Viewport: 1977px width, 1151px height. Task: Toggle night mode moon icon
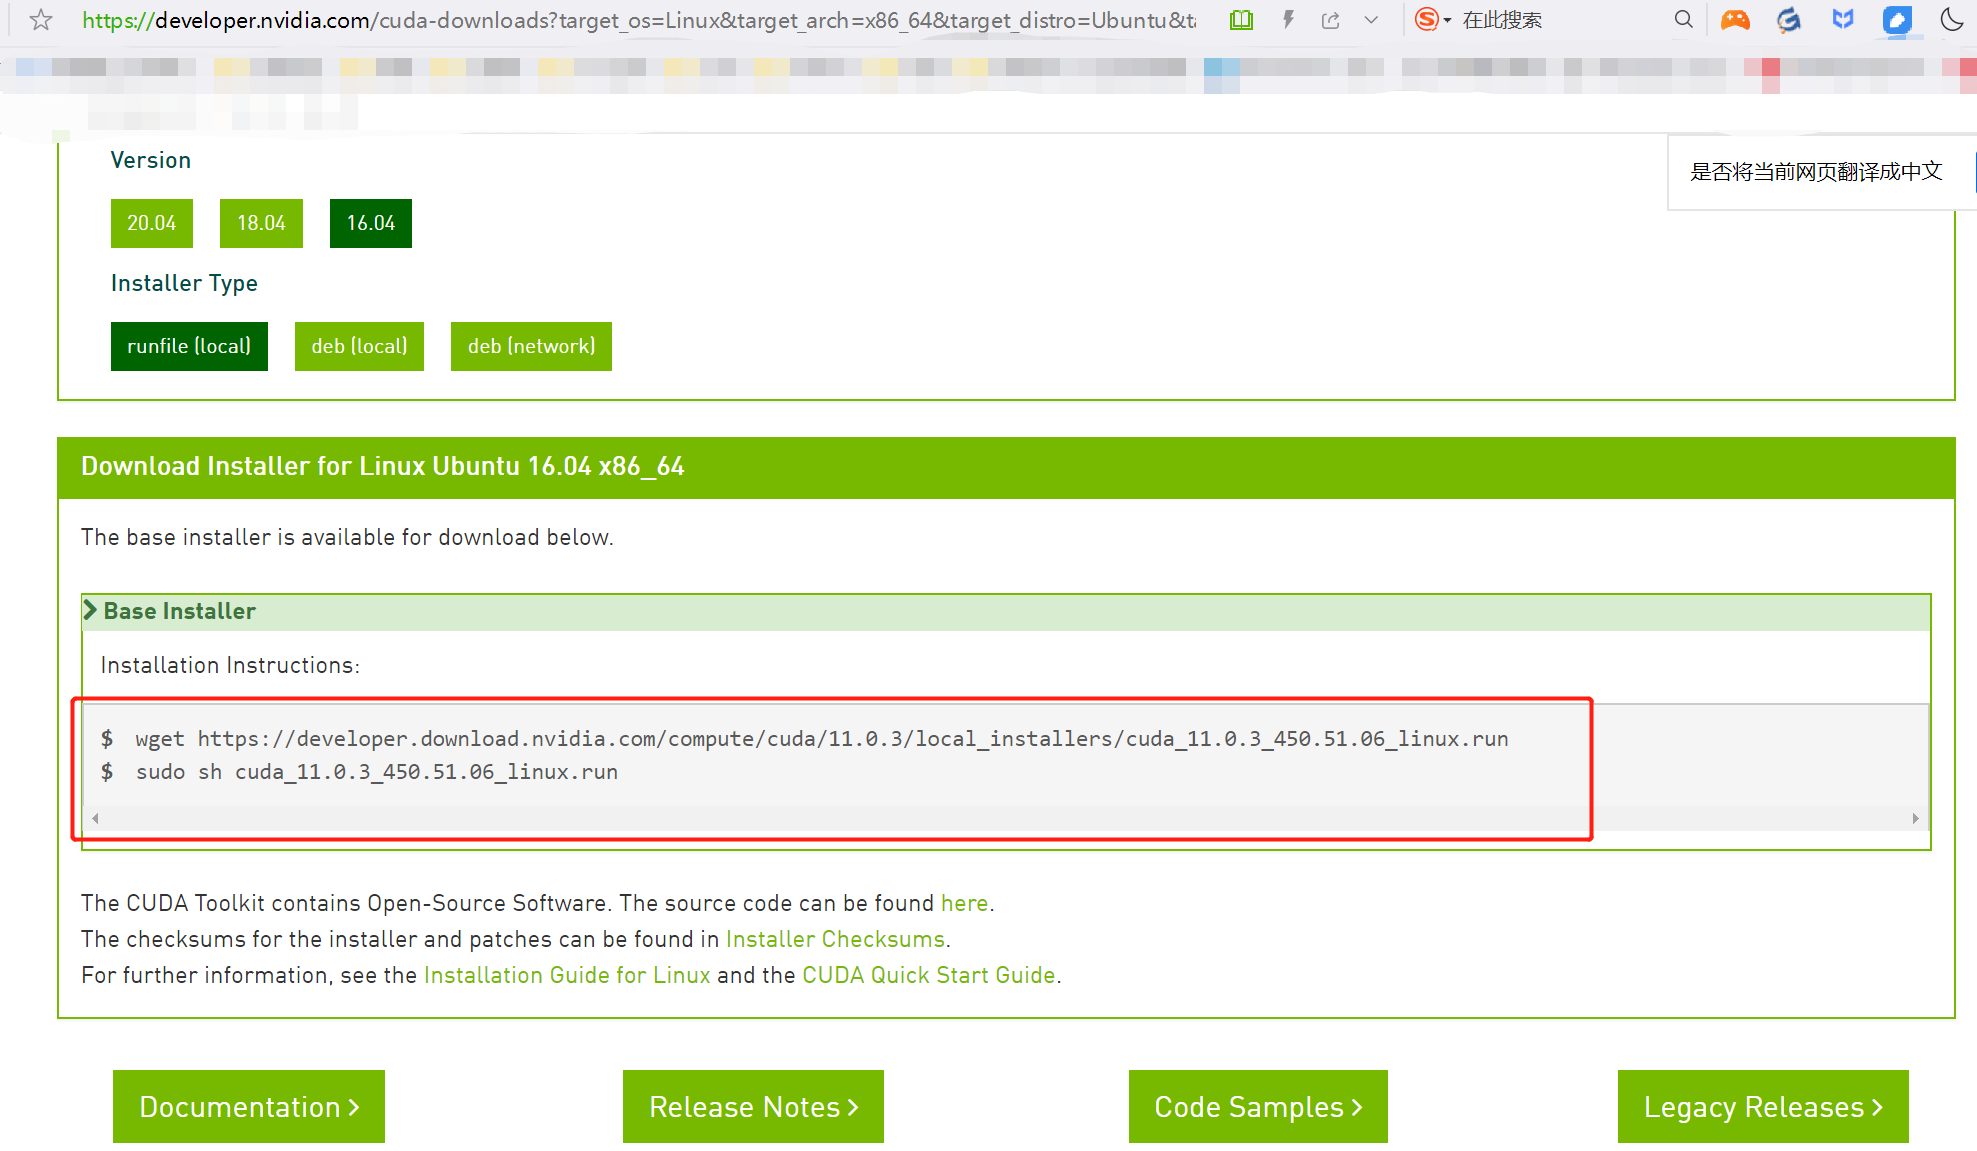tap(1951, 20)
